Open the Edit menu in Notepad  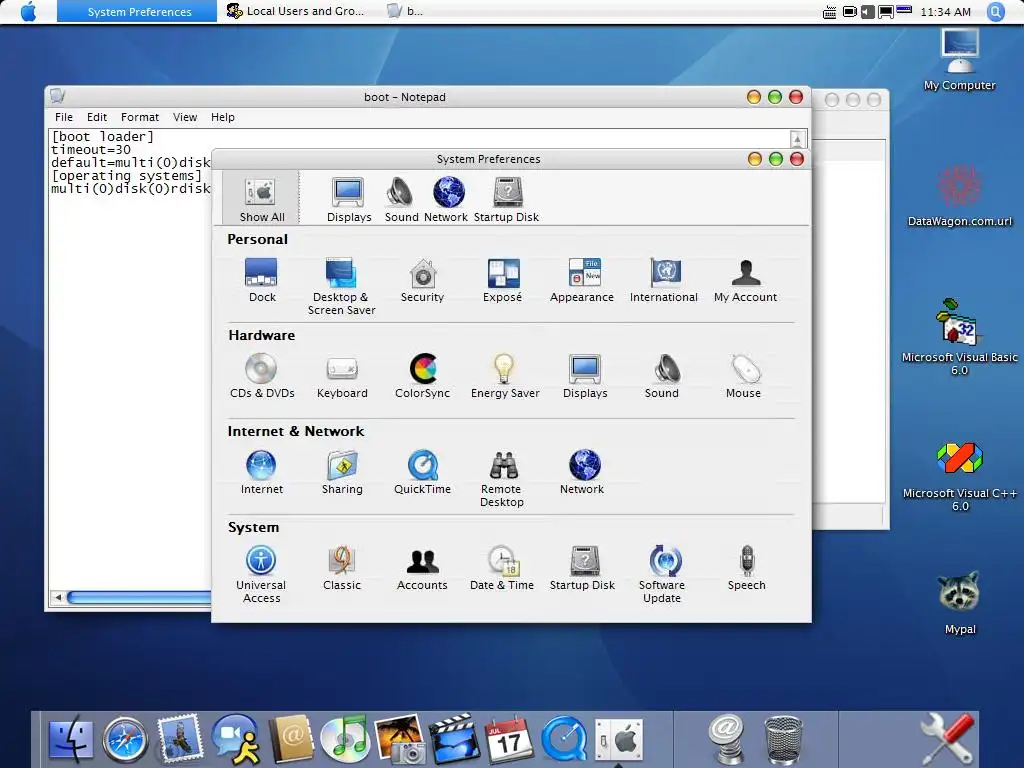point(97,117)
